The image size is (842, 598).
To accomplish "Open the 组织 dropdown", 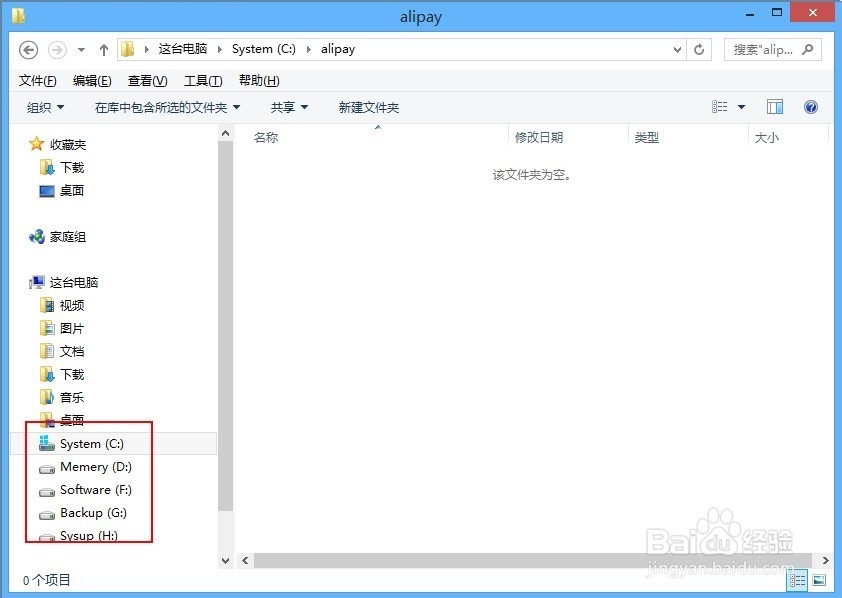I will pos(46,107).
